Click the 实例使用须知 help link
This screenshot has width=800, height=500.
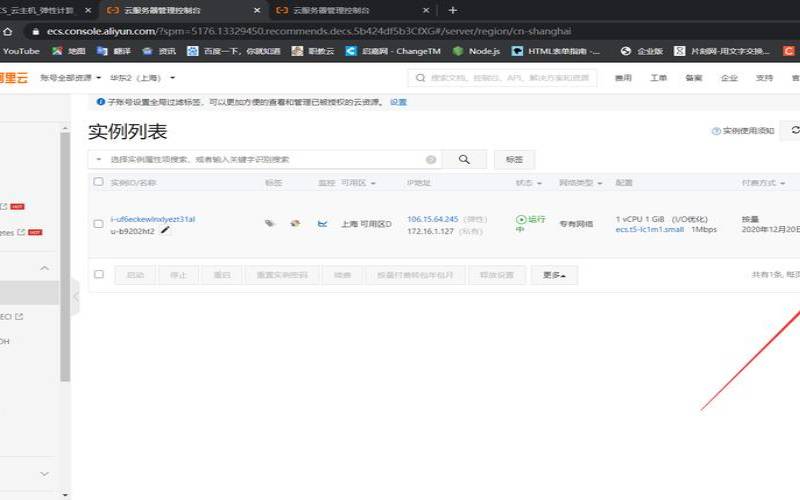pyautogui.click(x=743, y=131)
